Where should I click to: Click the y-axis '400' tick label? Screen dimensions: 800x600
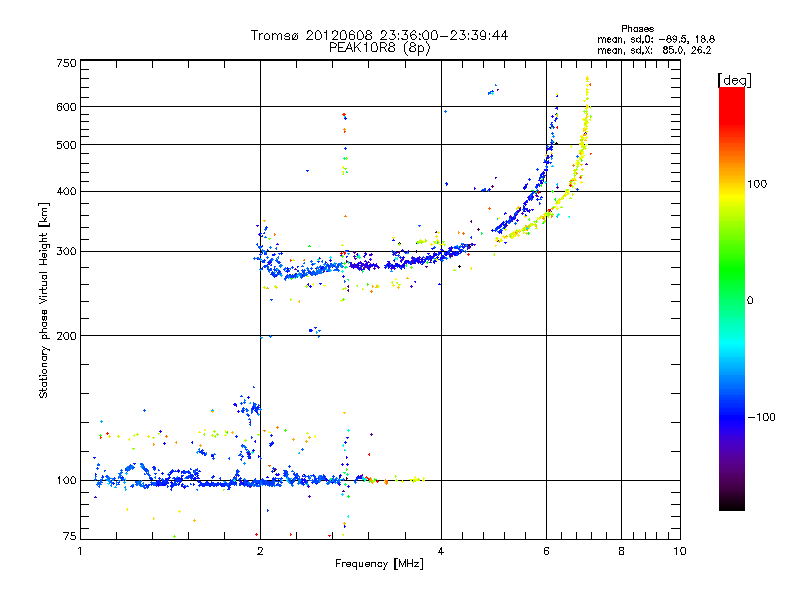click(66, 192)
